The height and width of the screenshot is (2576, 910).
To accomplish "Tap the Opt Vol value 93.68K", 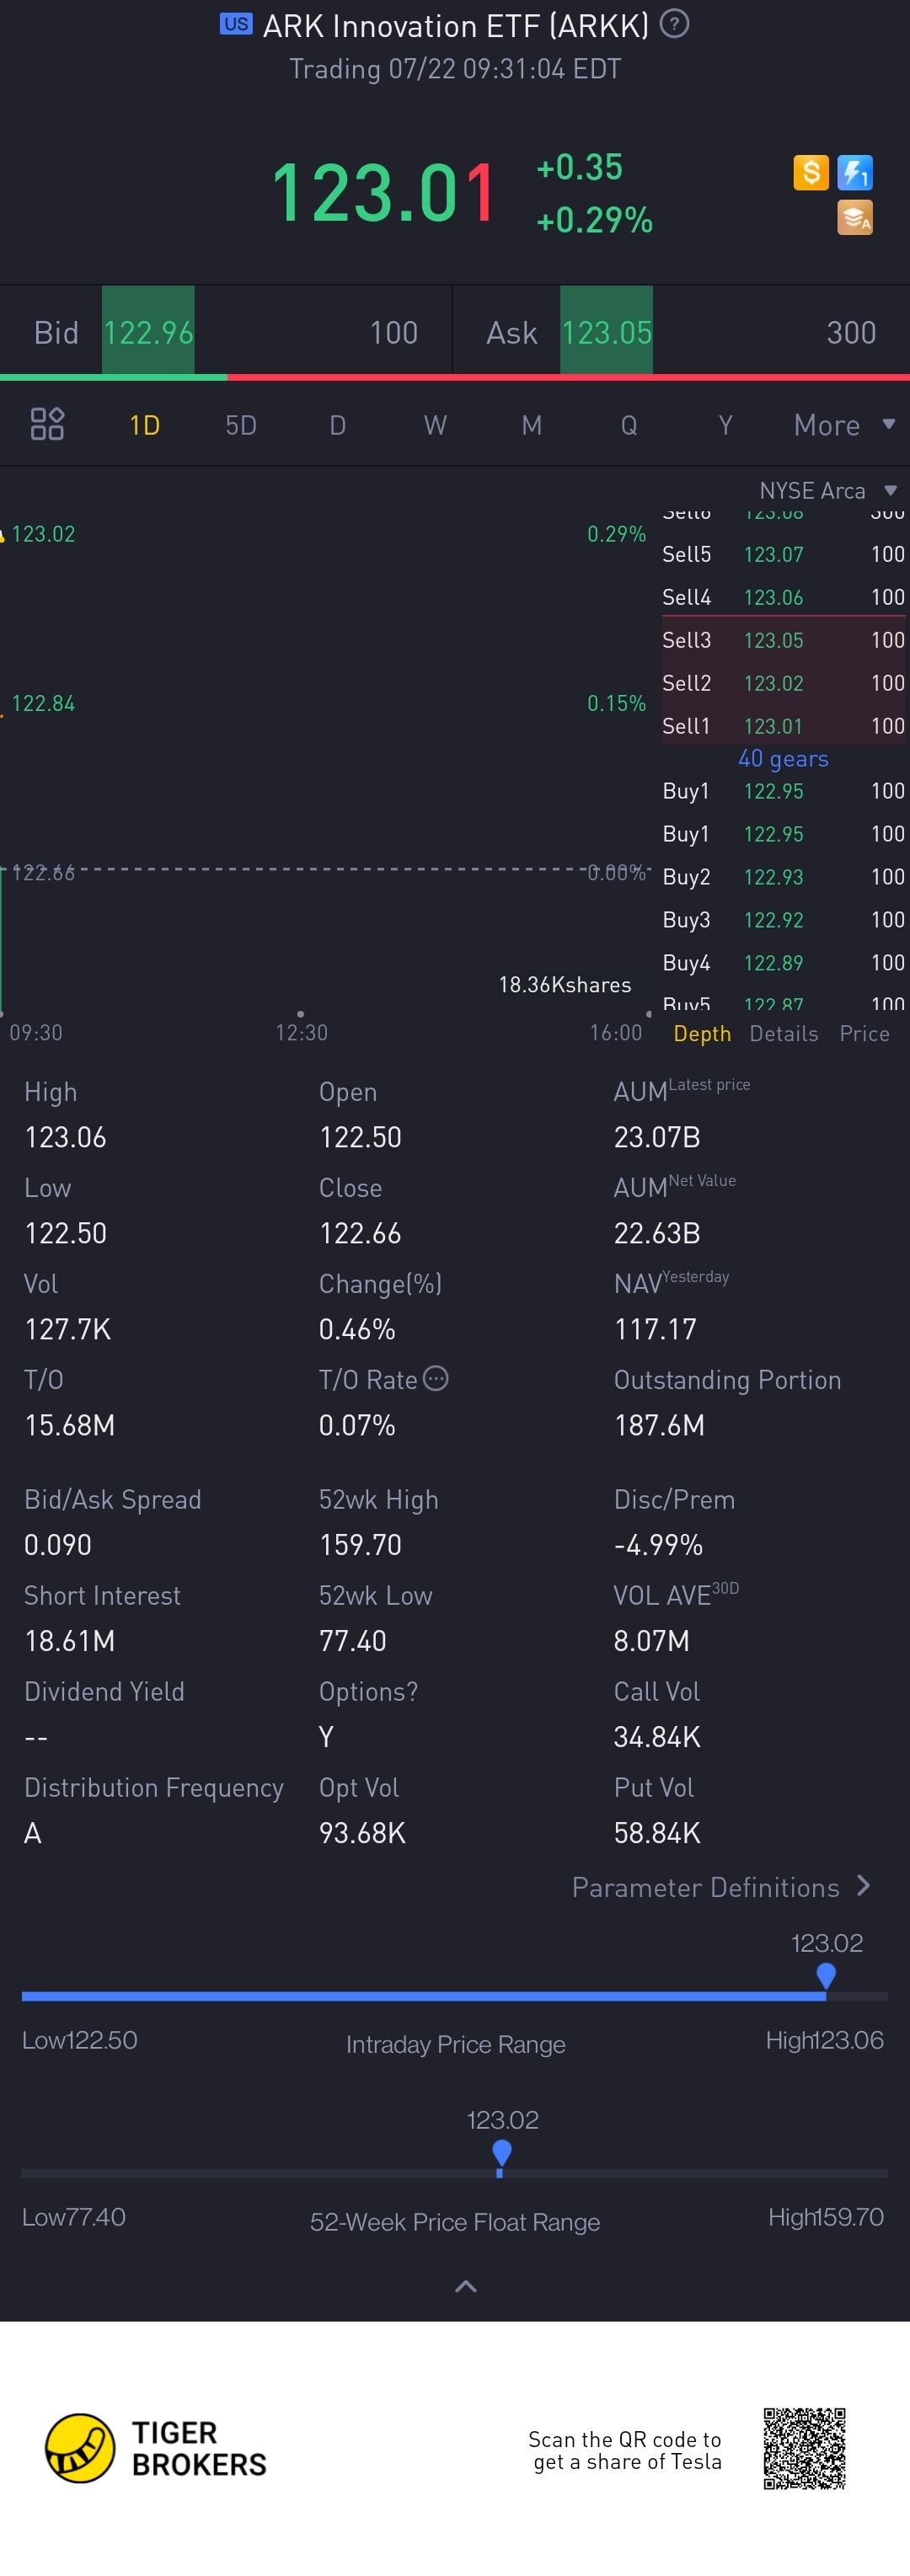I will click(x=362, y=1833).
